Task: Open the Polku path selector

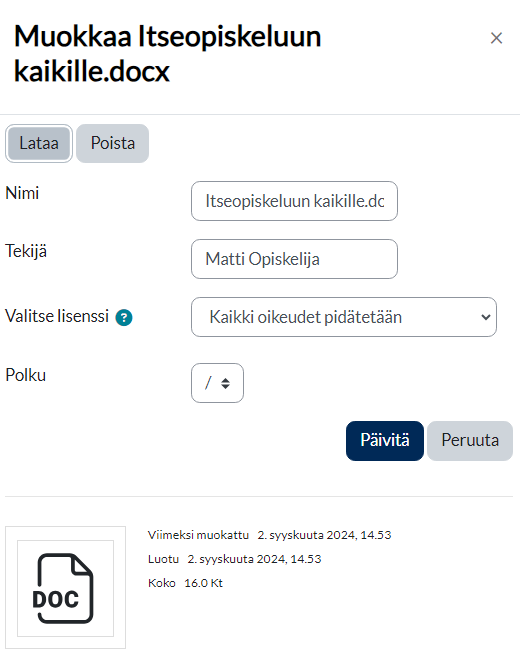Action: click(217, 383)
